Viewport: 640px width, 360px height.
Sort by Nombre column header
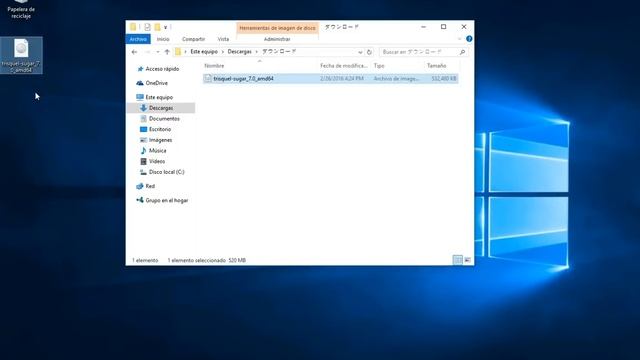[x=214, y=66]
